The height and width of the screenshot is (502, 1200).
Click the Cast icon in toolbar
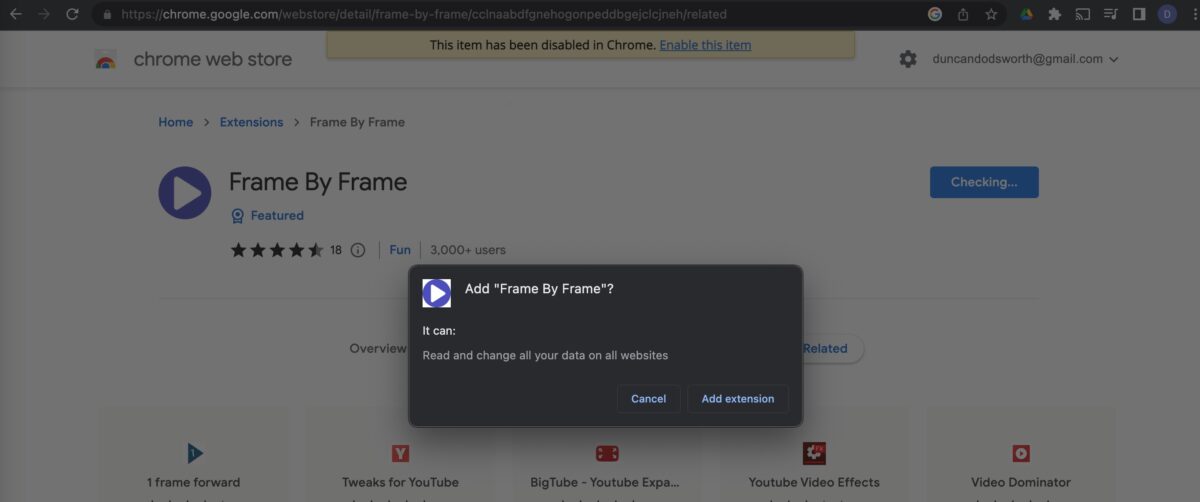[1083, 14]
